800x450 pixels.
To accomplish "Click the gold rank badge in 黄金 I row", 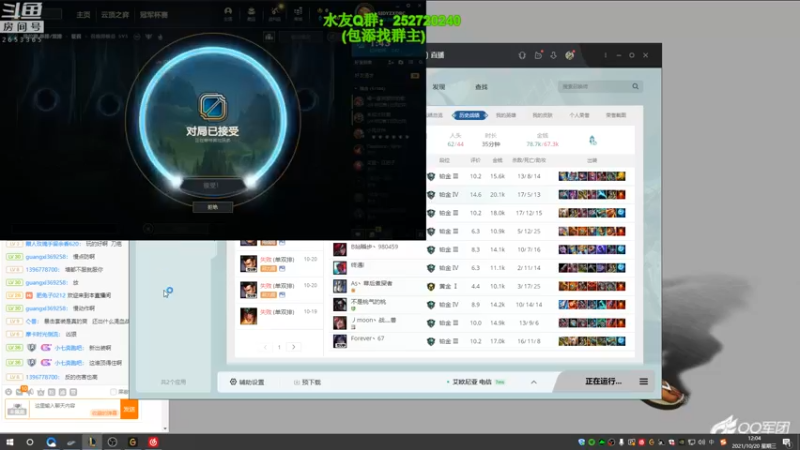I will coord(431,286).
